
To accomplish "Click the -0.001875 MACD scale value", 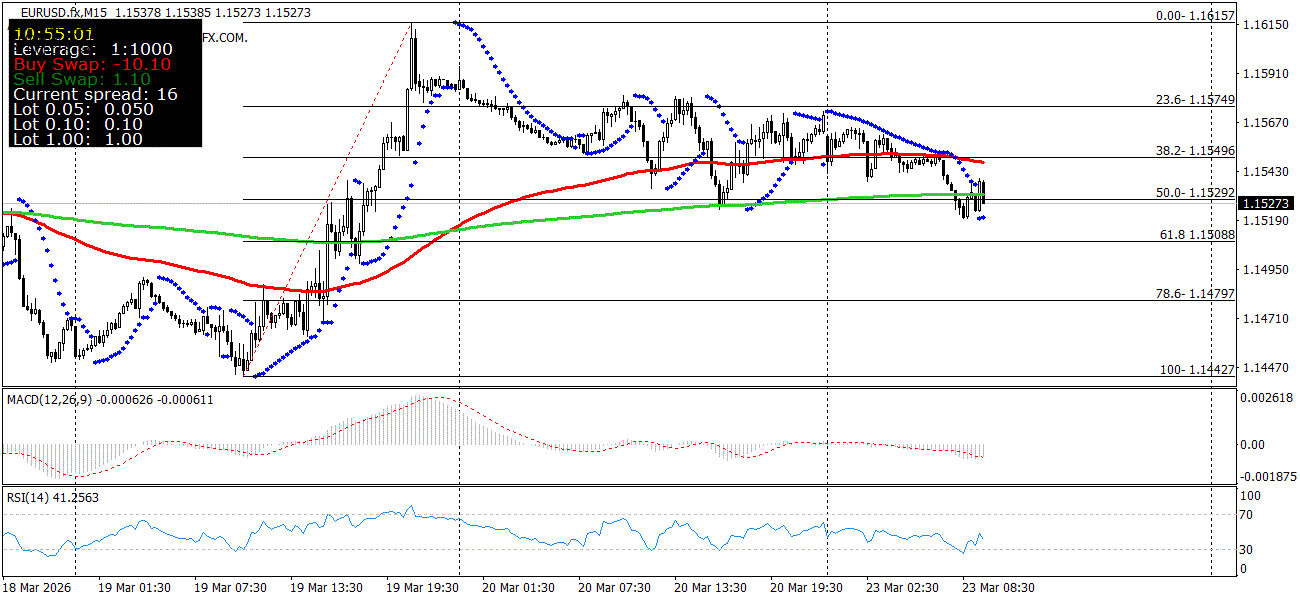I will point(1267,477).
